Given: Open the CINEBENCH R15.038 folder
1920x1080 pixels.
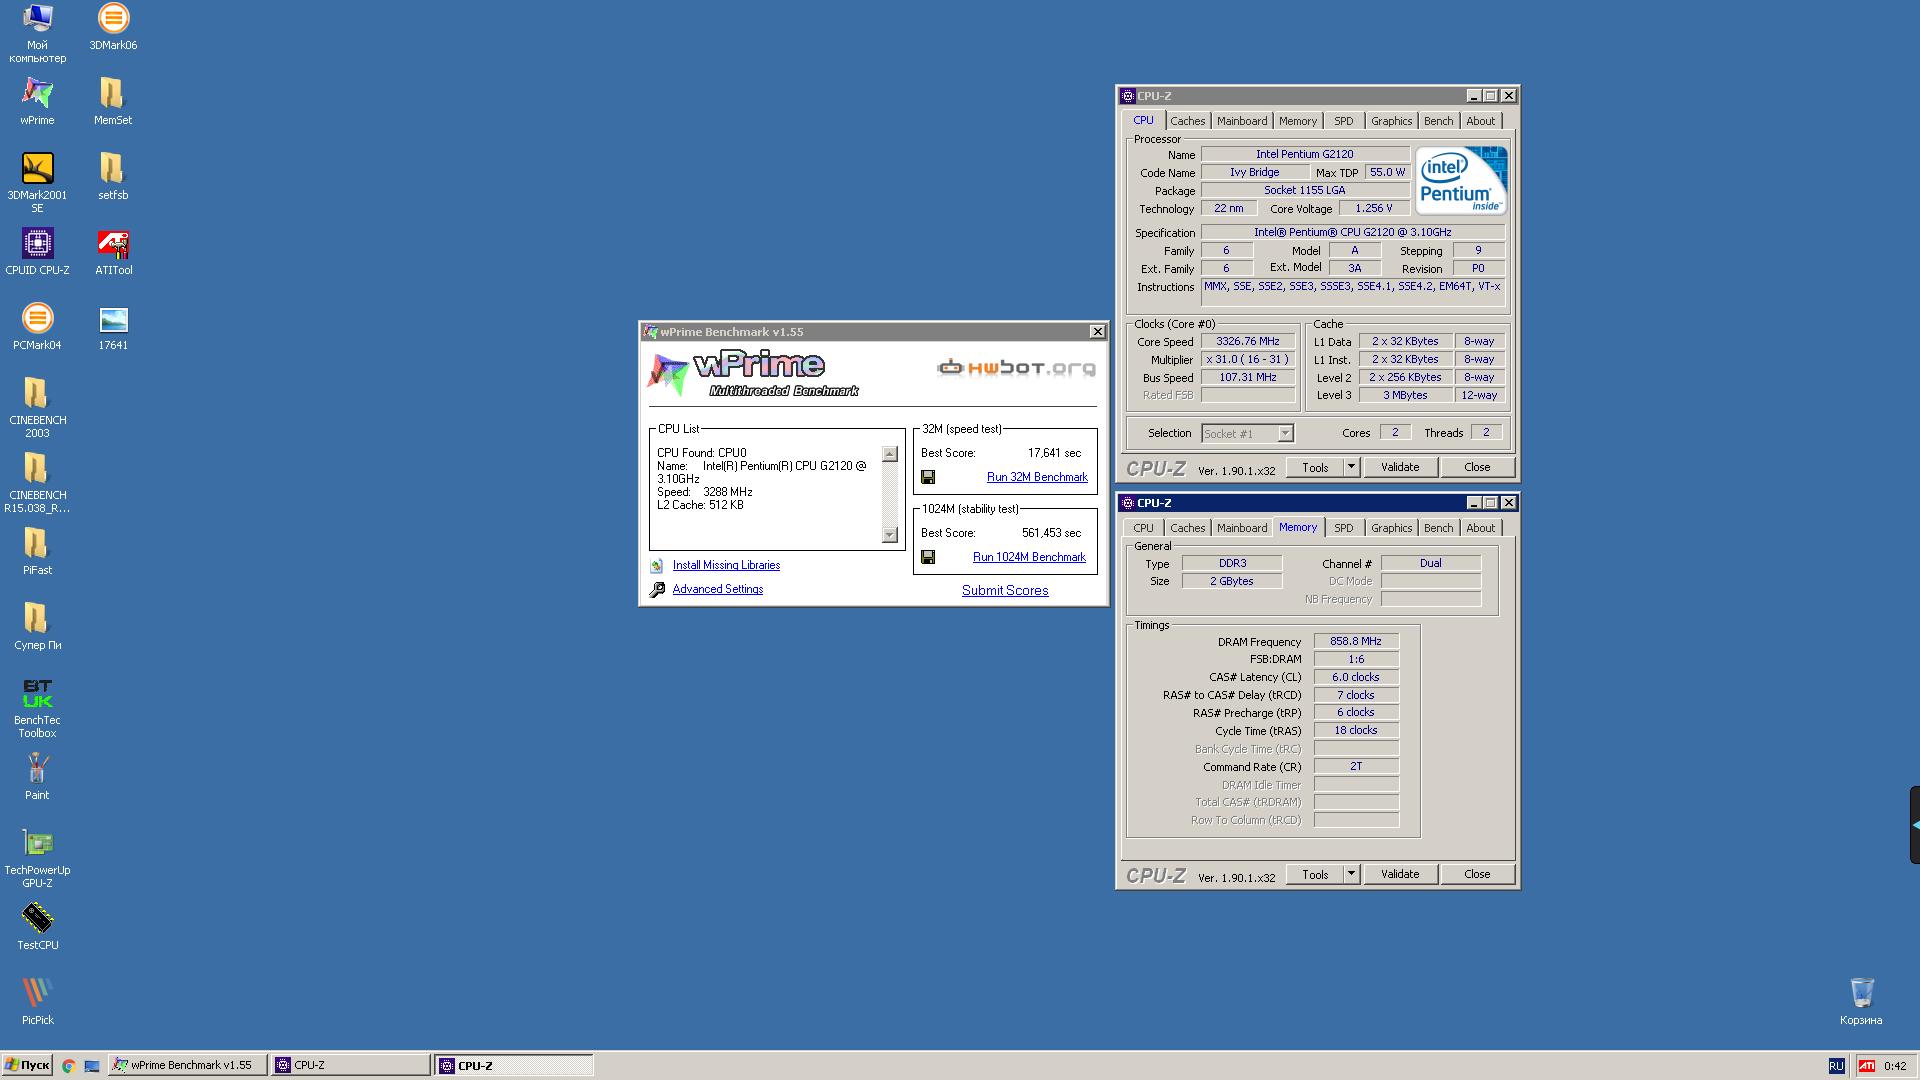Looking at the screenshot, I should [x=37, y=482].
